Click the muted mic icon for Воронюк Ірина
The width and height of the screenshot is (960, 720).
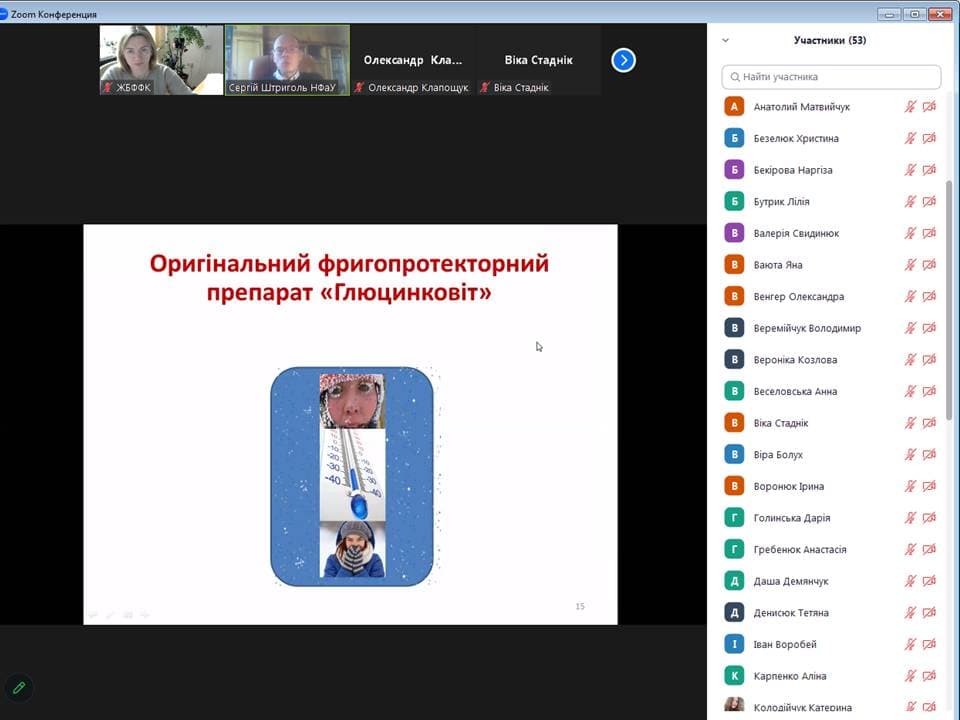[x=910, y=486]
